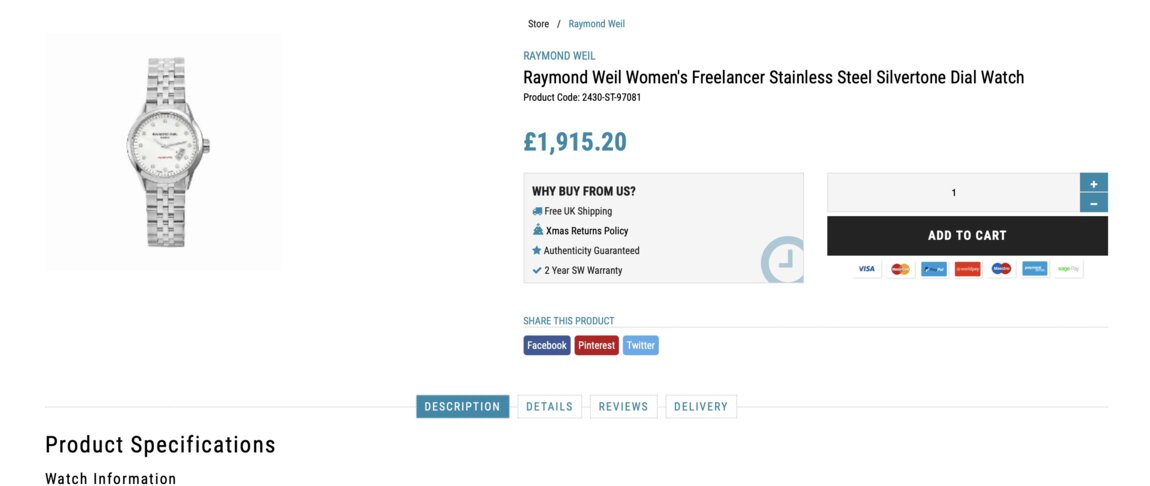1150x486 pixels.
Task: Click the Maestro payment icon
Action: pos(1001,269)
